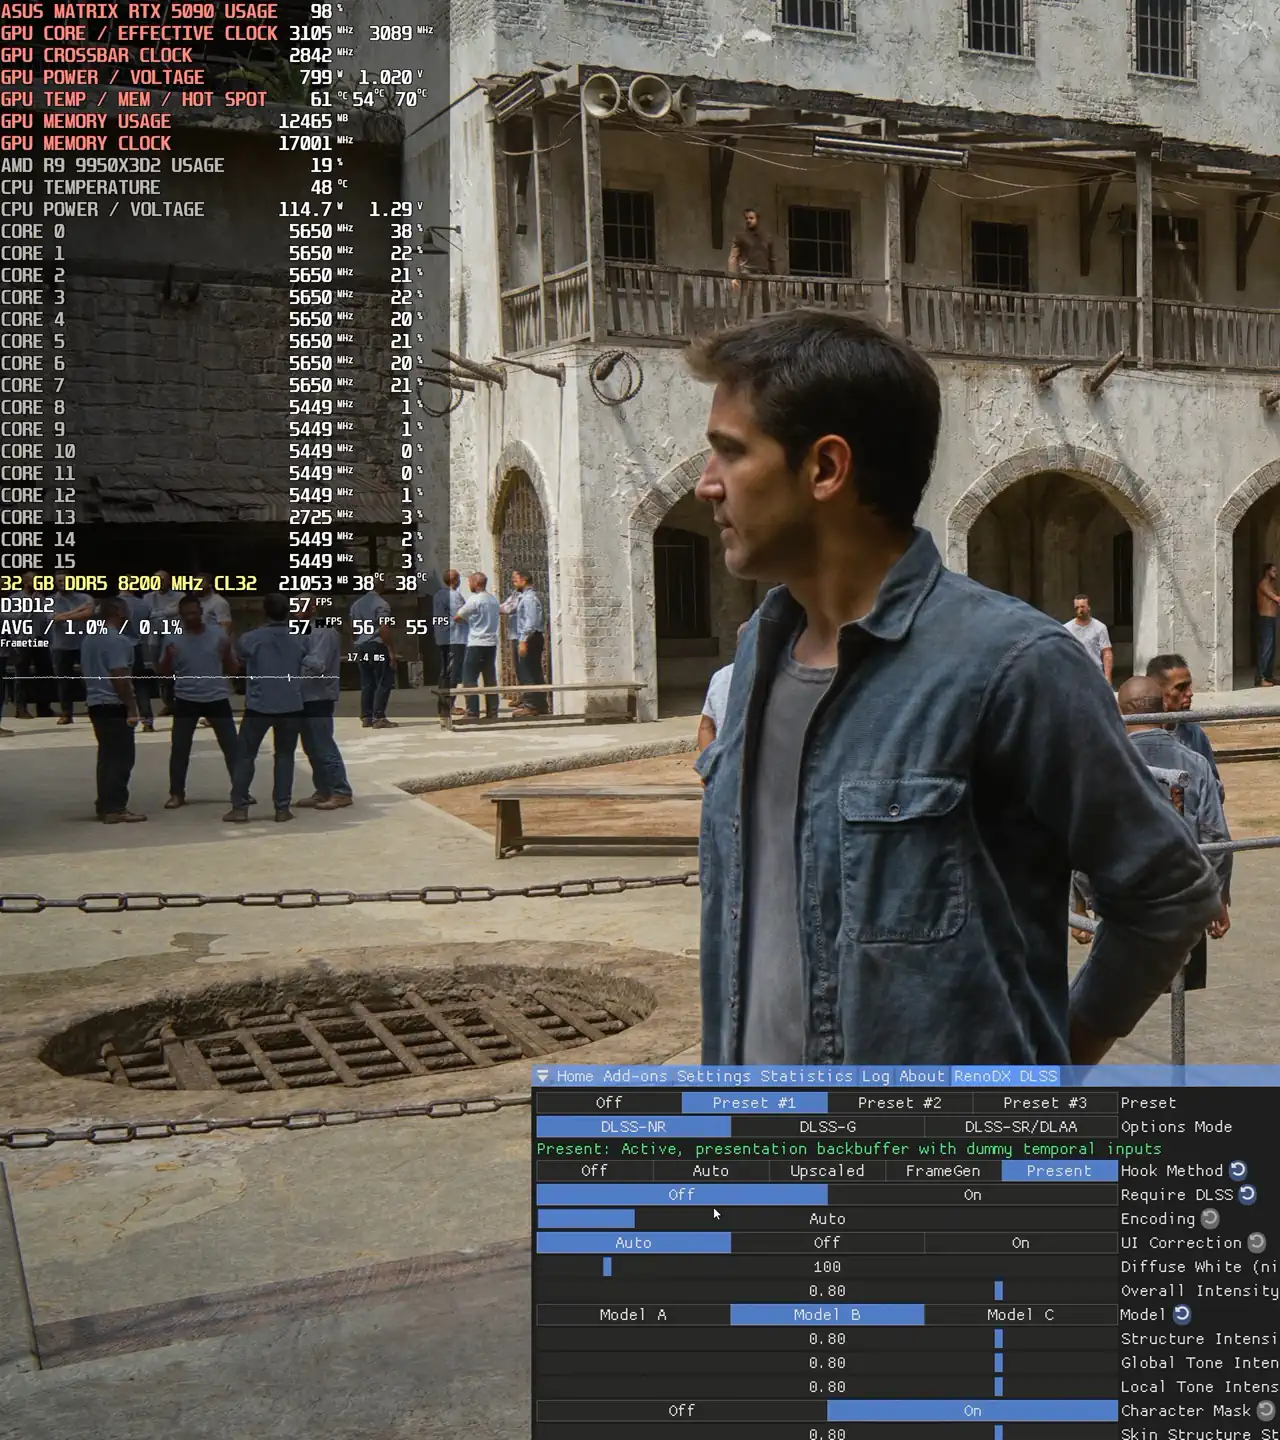This screenshot has width=1280, height=1440.
Task: Click the 'Options Mode' label
Action: 1176,1126
